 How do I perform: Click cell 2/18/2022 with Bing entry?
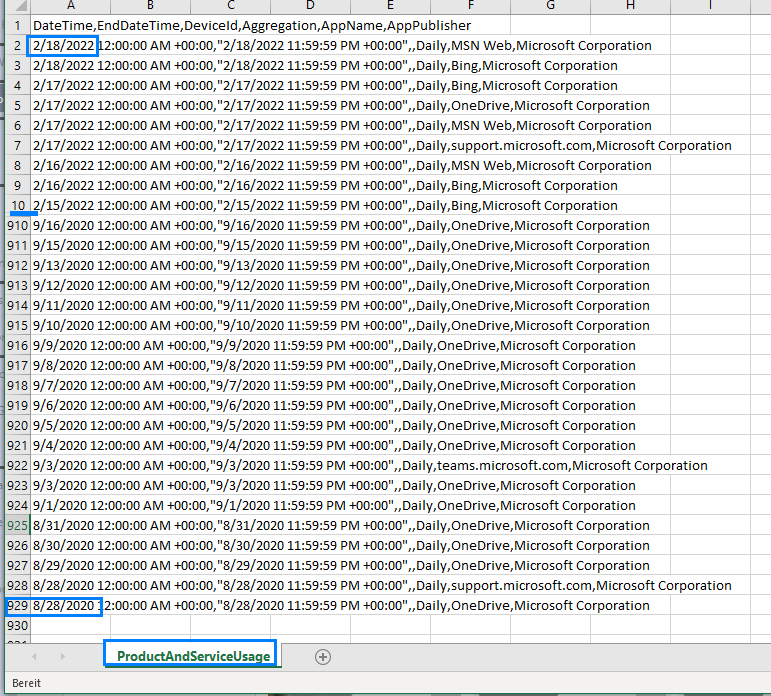325,65
